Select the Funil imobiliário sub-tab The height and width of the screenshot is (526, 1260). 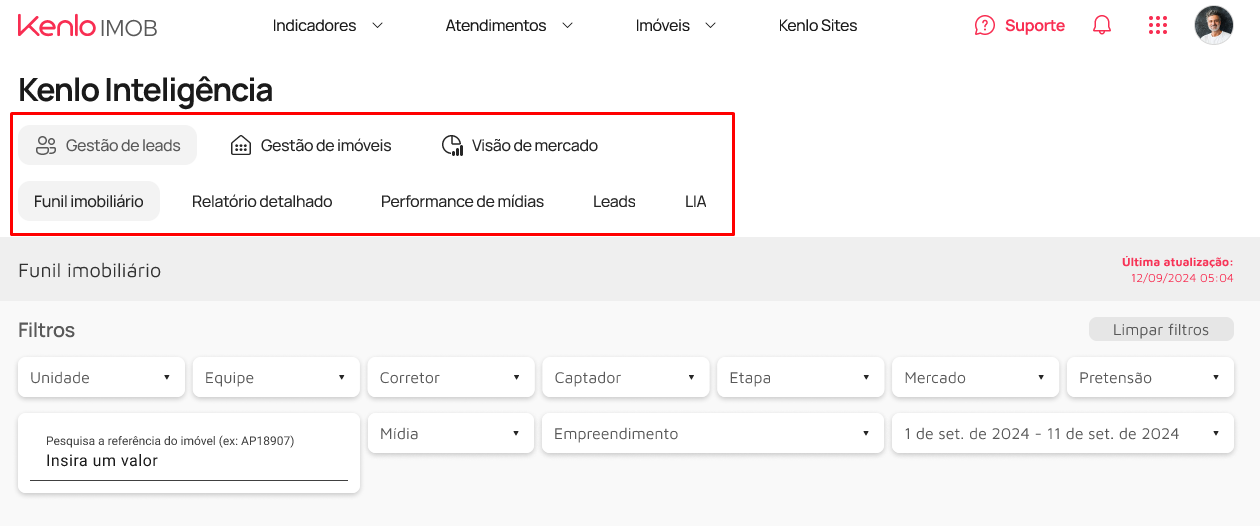(89, 201)
